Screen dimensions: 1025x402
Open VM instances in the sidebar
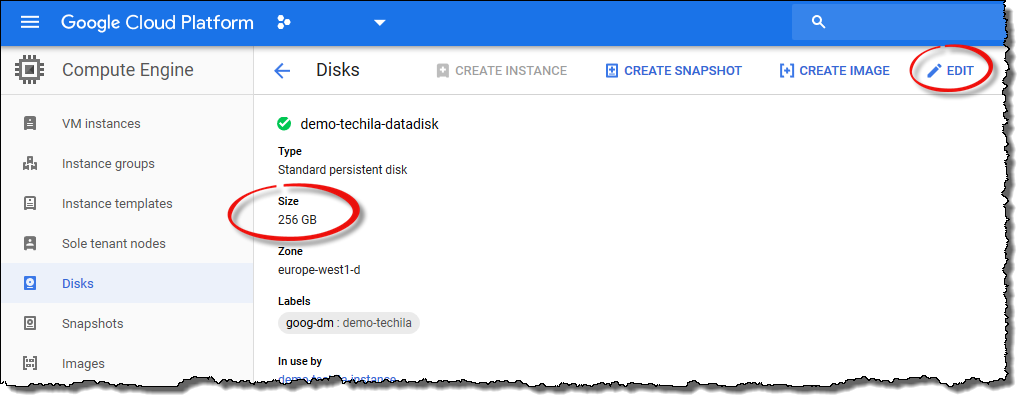[x=101, y=124]
